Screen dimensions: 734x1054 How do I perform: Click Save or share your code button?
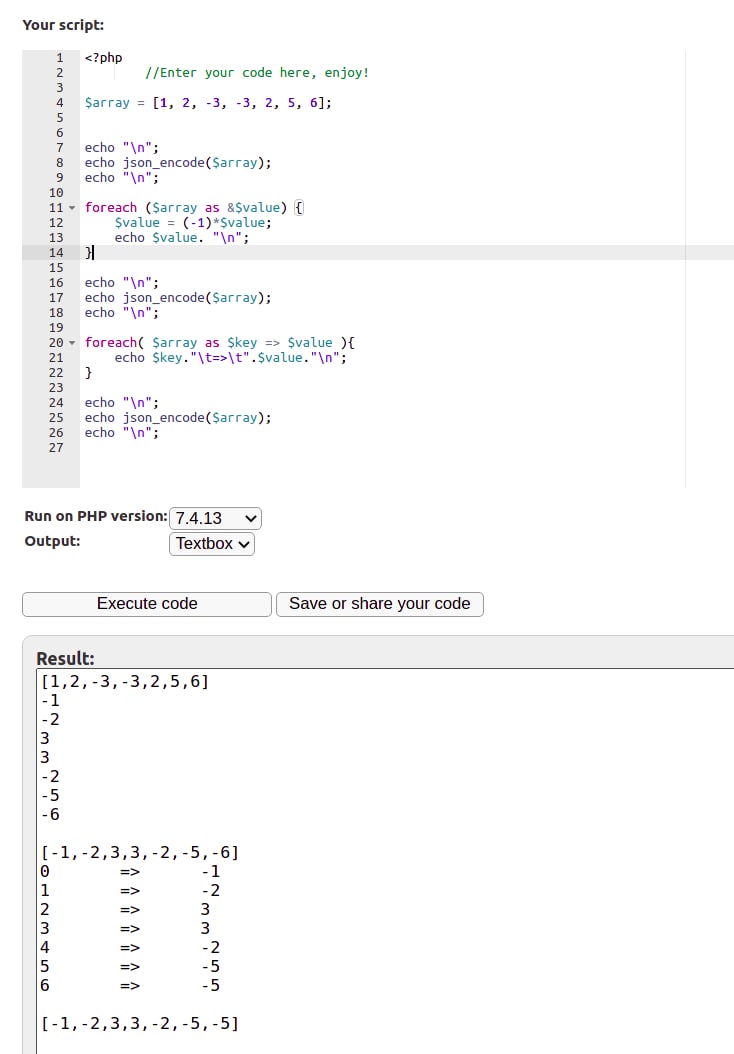pyautogui.click(x=379, y=604)
